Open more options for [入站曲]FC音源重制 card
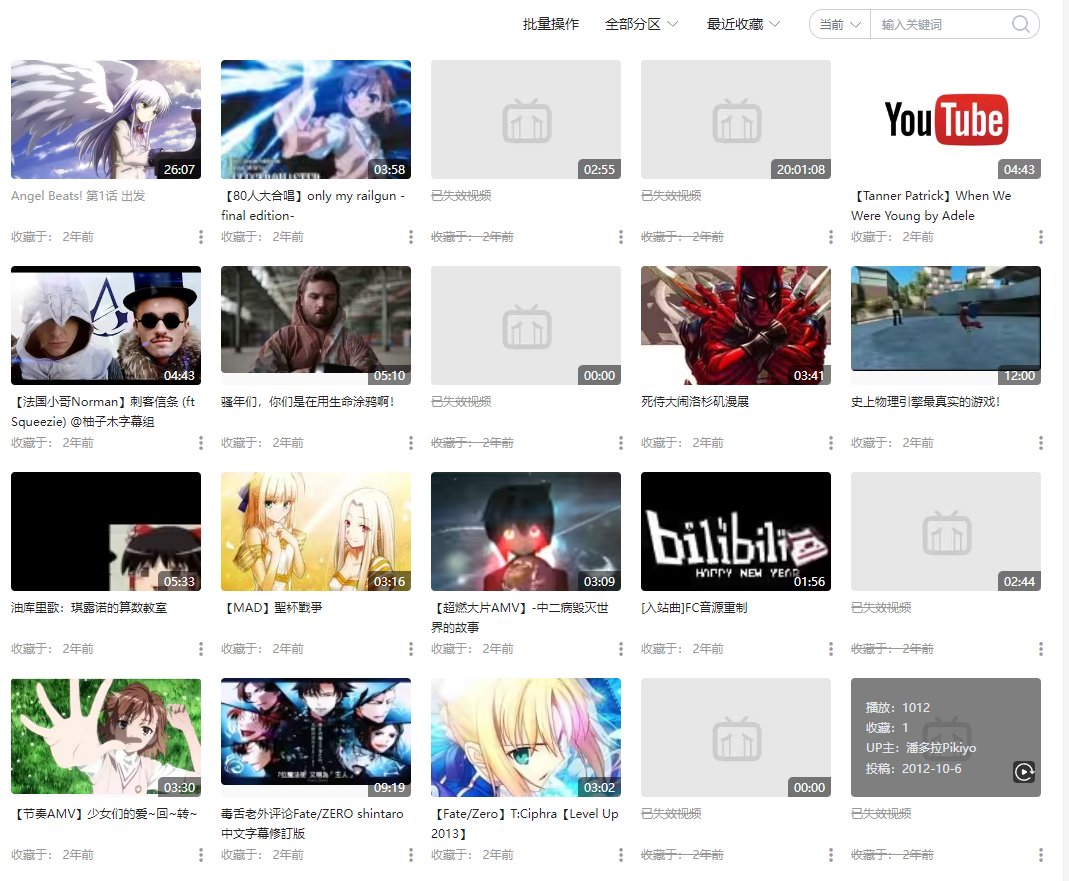Image resolution: width=1069 pixels, height=881 pixels. (830, 648)
